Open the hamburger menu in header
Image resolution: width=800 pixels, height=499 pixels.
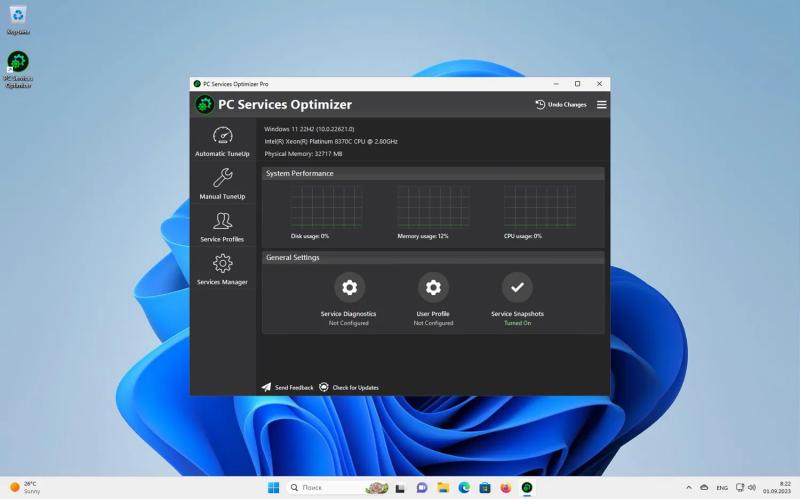point(602,105)
